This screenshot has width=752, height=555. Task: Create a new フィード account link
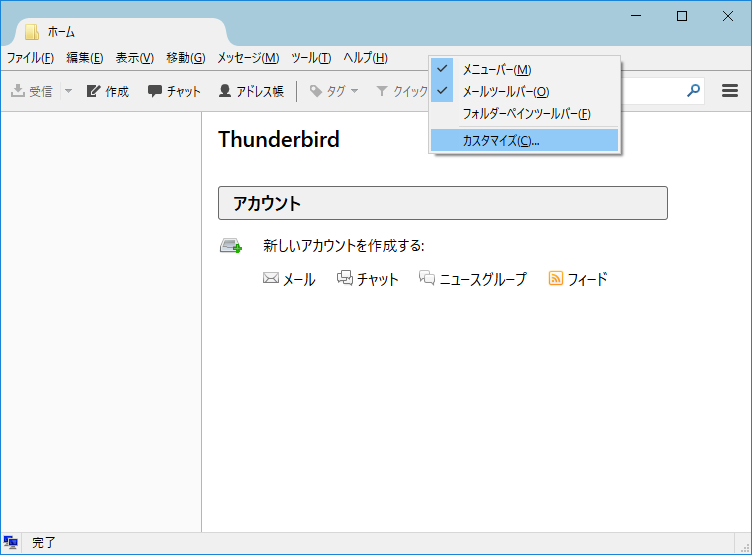coord(588,279)
